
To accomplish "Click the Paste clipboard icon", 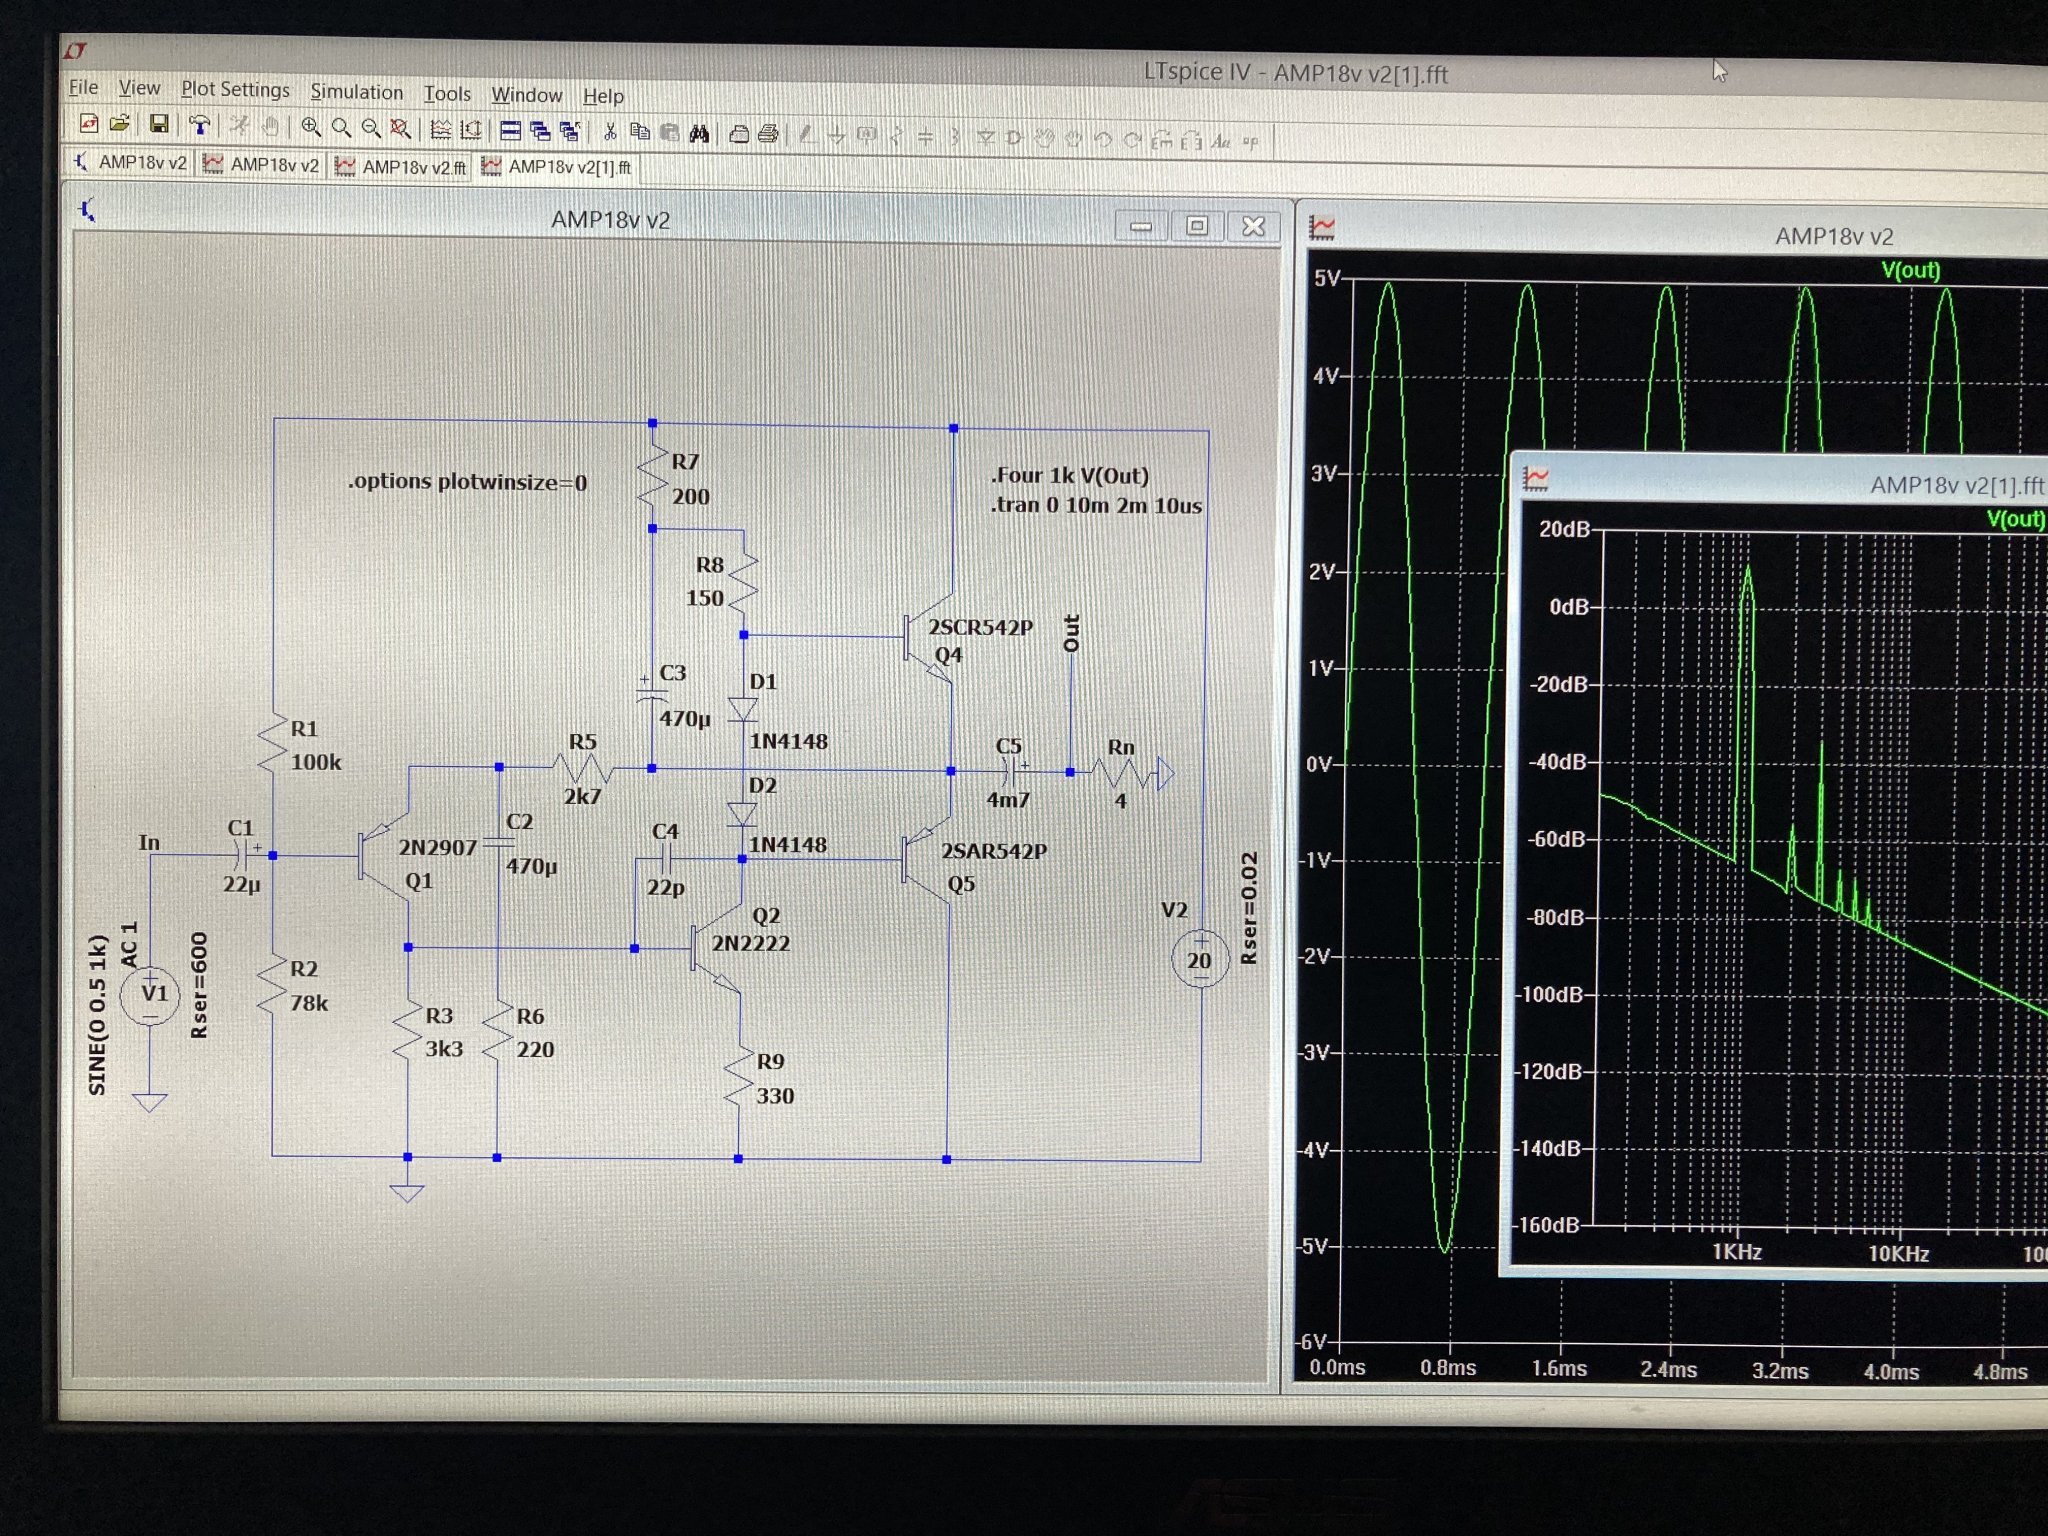I will (x=669, y=132).
